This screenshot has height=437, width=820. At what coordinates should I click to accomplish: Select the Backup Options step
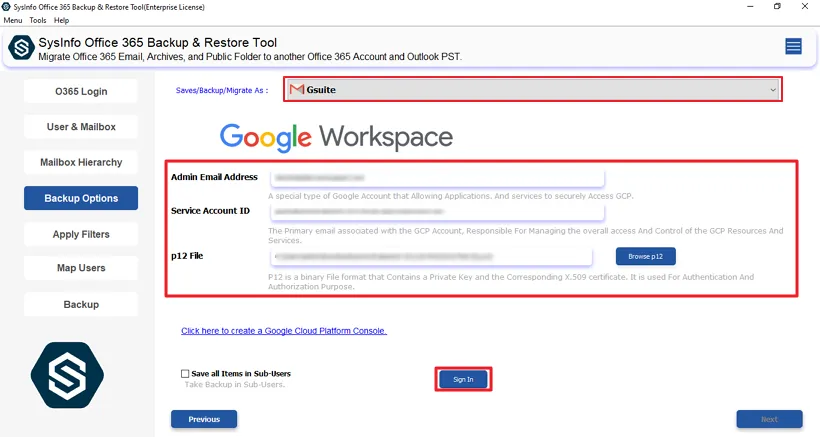pyautogui.click(x=81, y=198)
